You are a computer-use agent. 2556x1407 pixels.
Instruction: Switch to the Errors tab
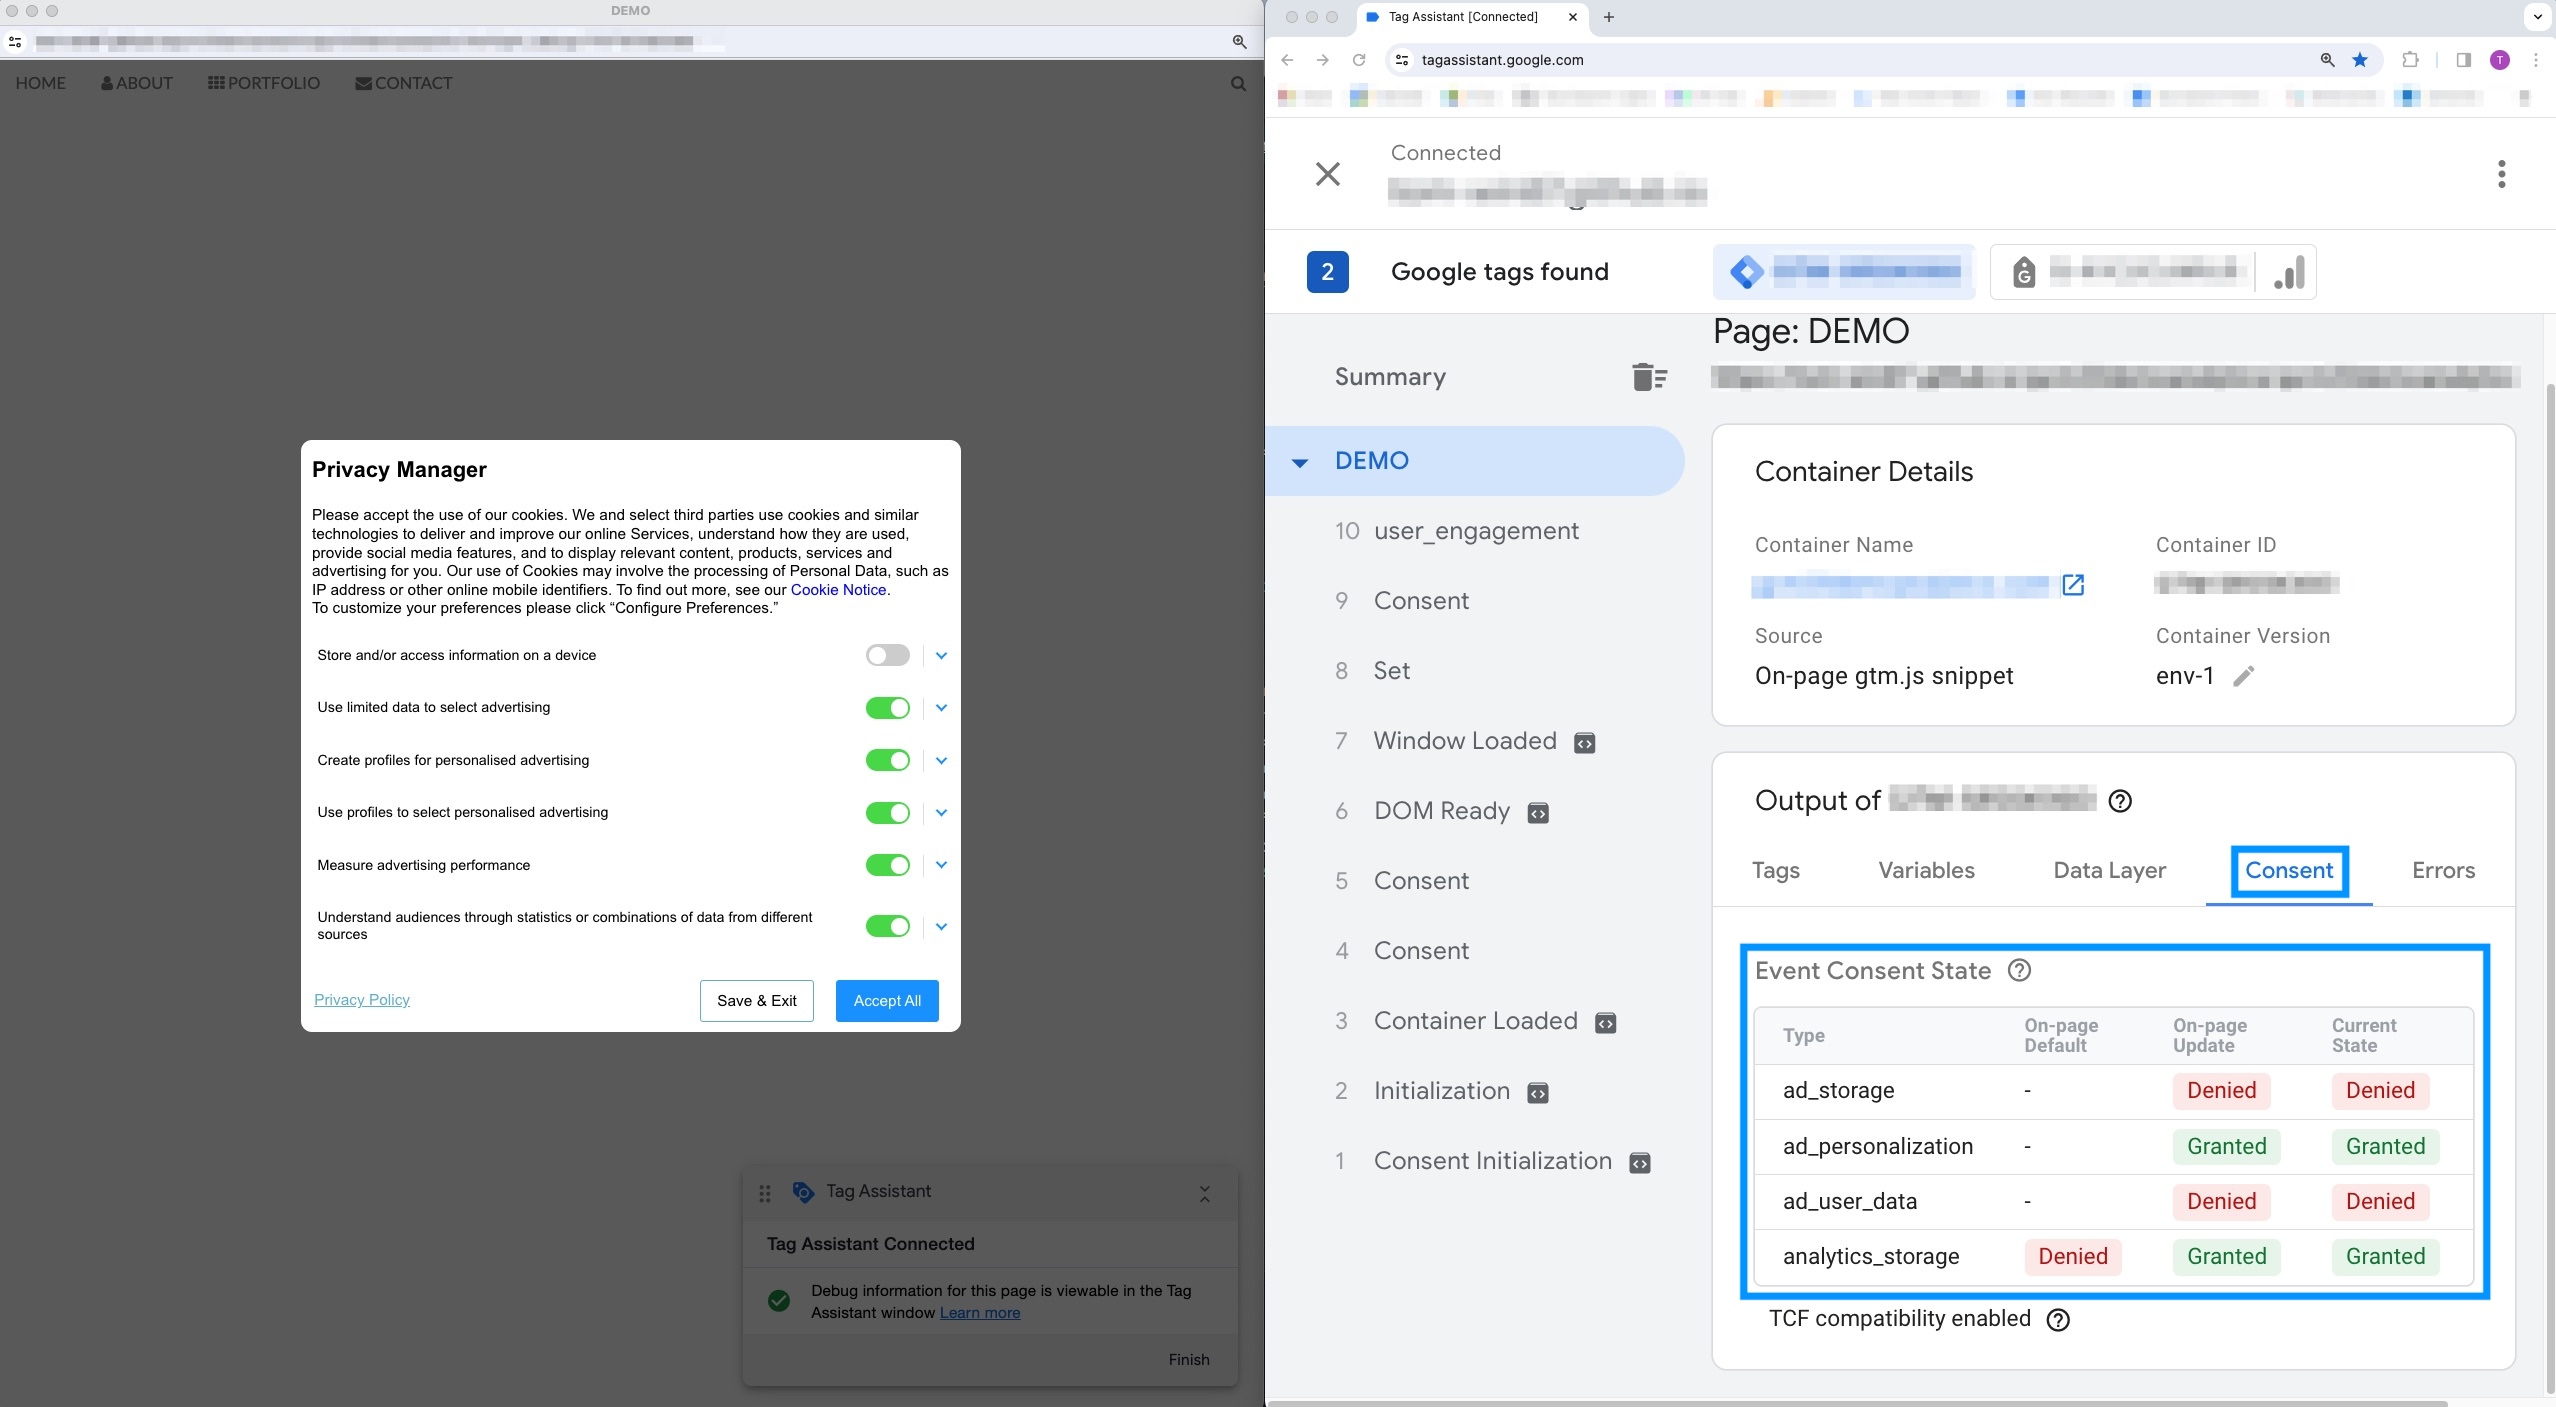[x=2443, y=870]
